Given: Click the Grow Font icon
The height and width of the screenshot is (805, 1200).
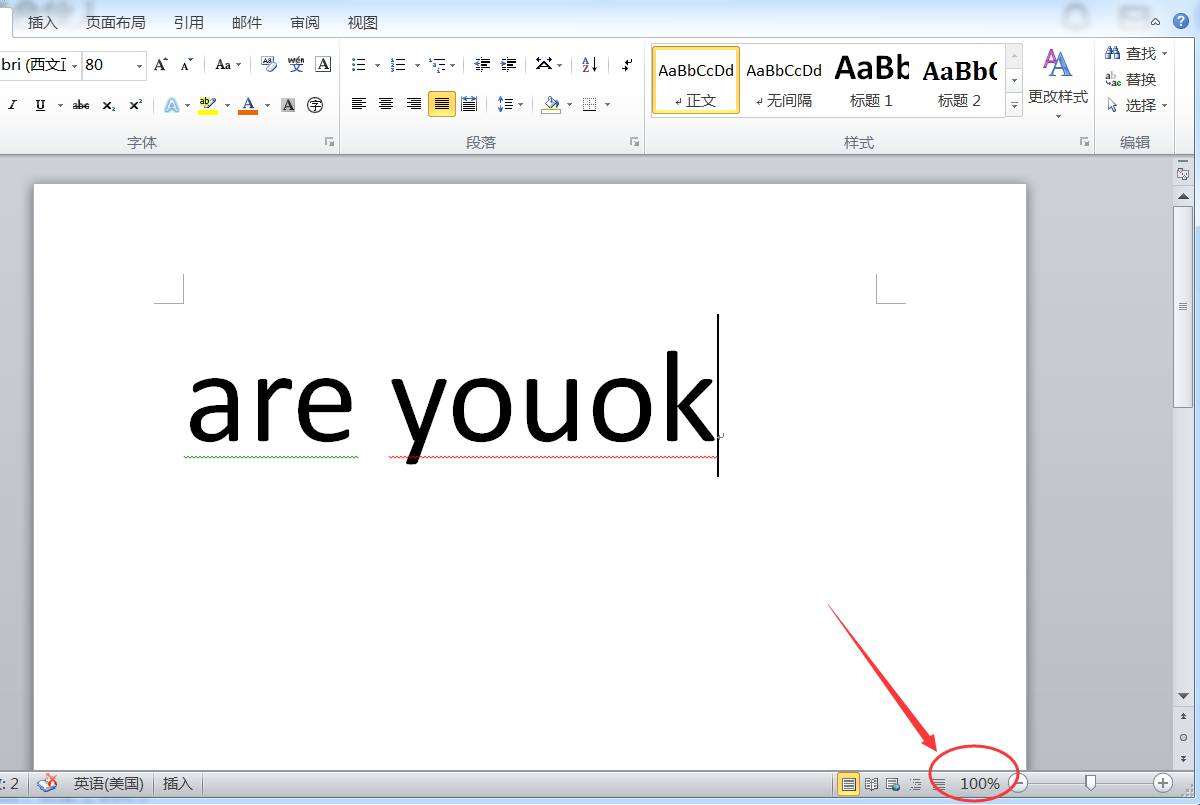Looking at the screenshot, I should (x=160, y=65).
